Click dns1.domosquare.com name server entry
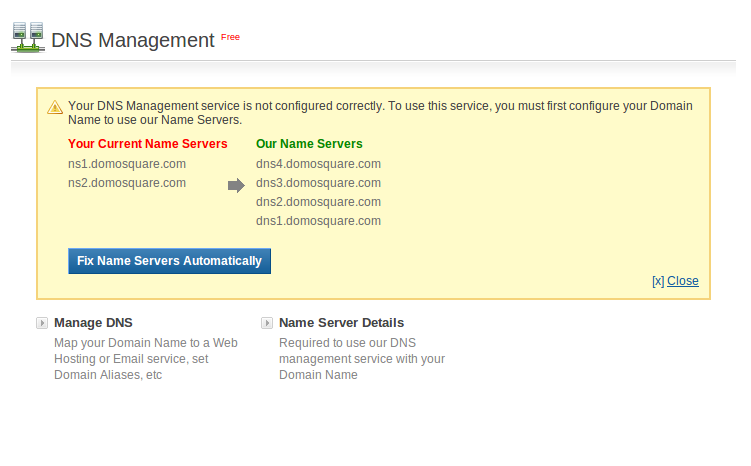This screenshot has height=466, width=751. coord(318,221)
